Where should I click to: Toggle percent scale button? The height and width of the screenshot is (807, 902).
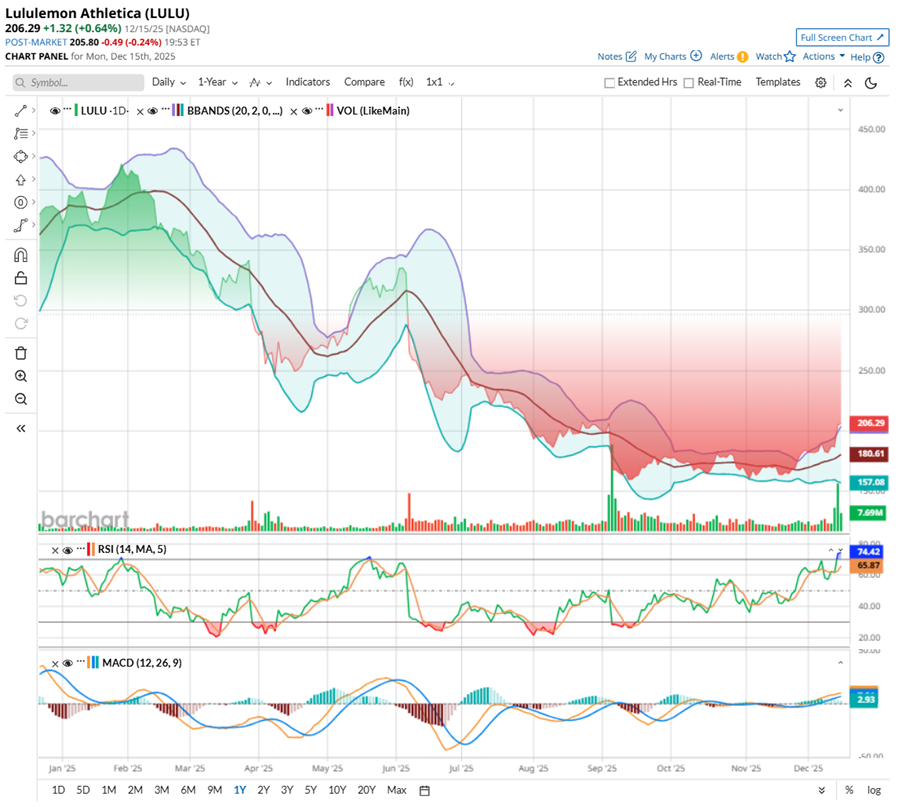pyautogui.click(x=849, y=790)
